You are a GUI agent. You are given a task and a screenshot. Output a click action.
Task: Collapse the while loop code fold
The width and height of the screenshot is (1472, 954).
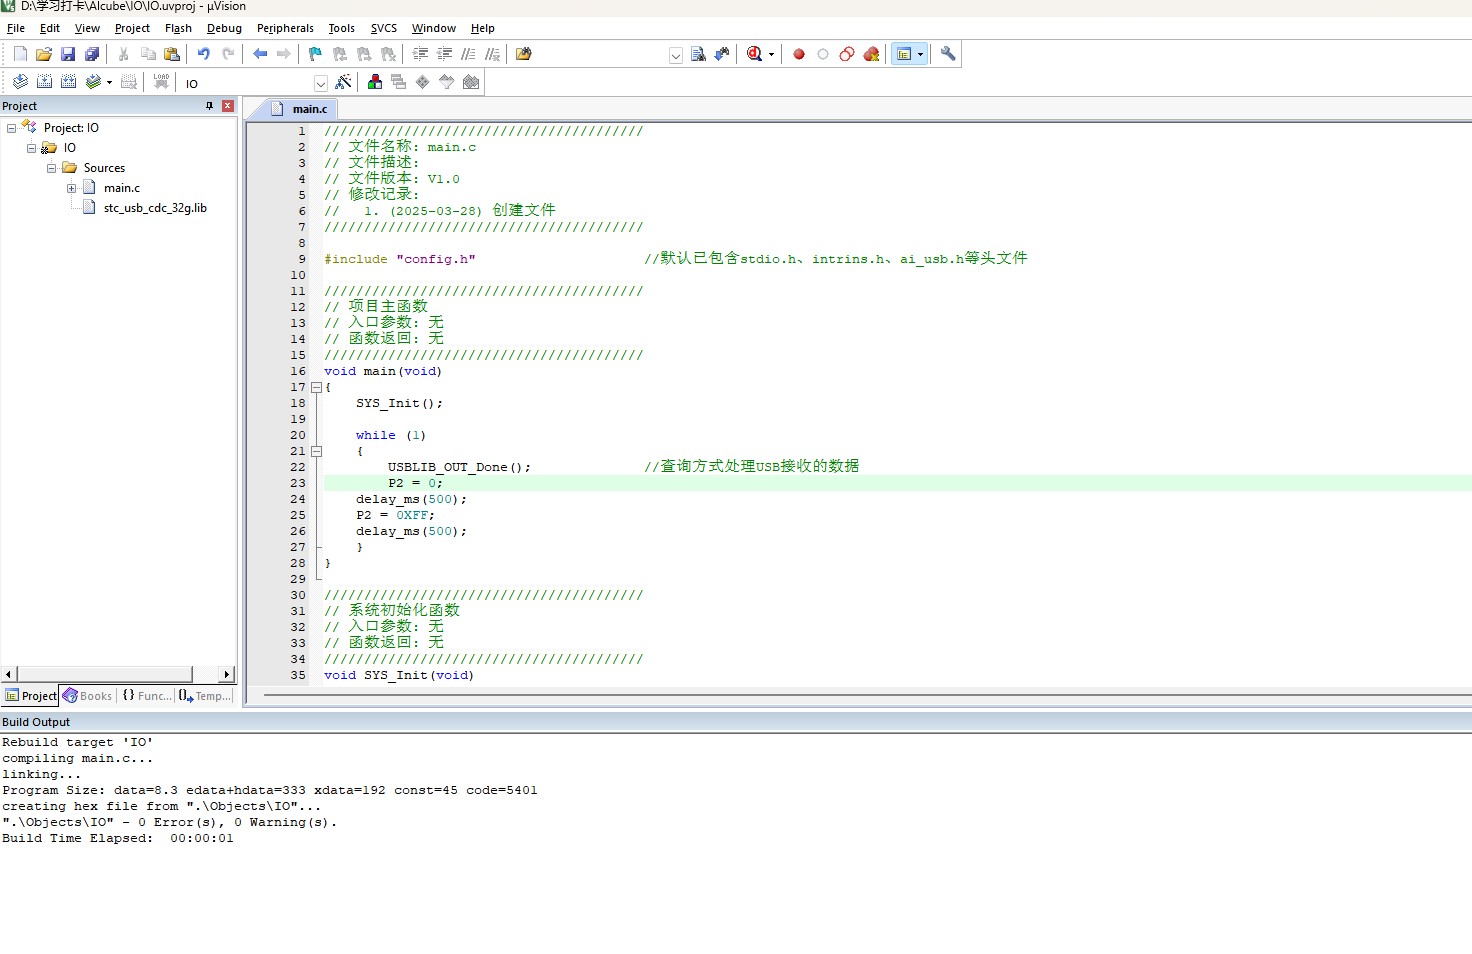coord(316,451)
